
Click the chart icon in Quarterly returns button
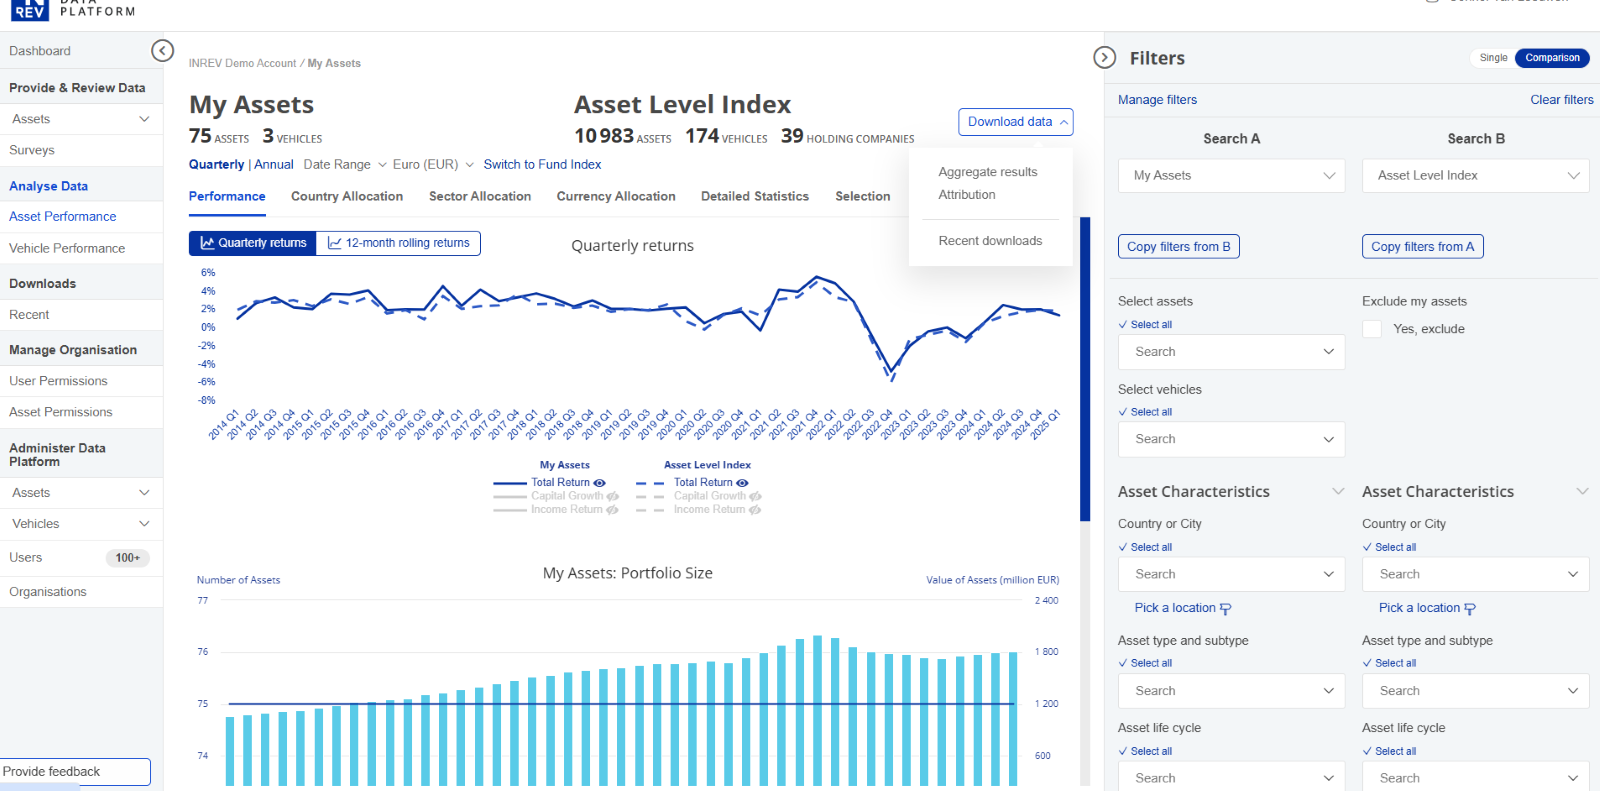point(207,243)
